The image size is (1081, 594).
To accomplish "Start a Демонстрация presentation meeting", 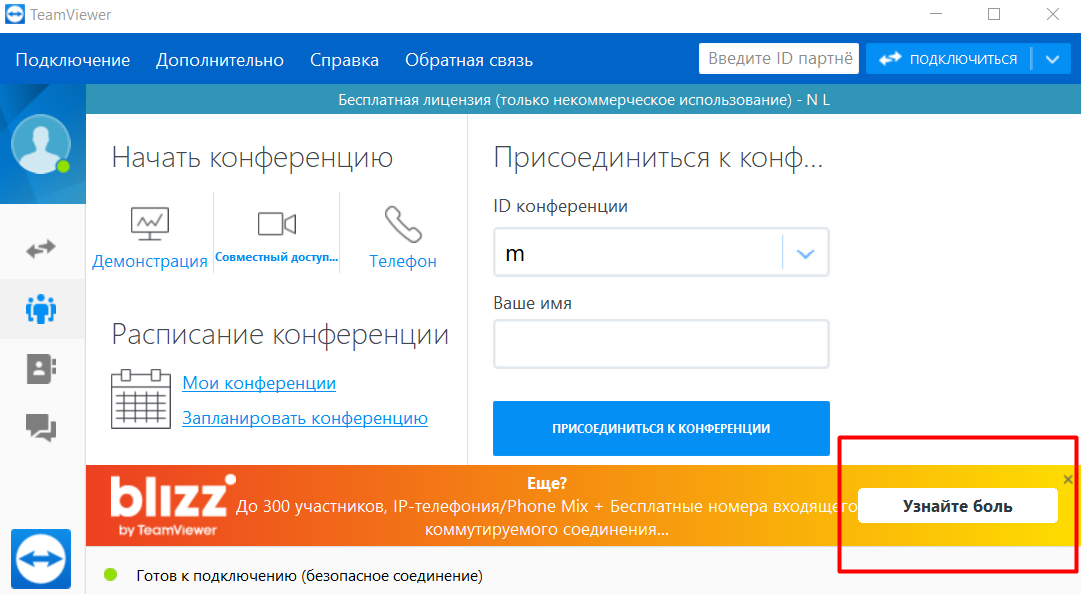I will [150, 237].
